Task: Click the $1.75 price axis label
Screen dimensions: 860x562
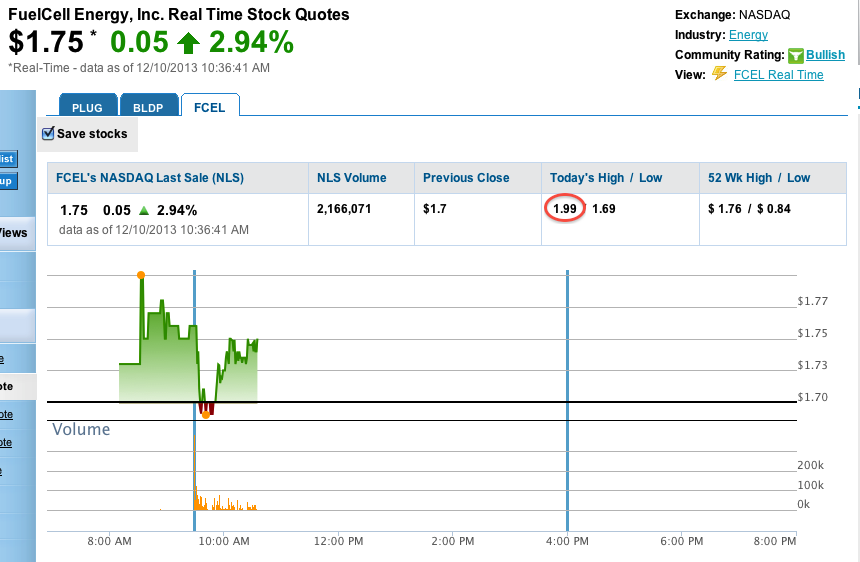Action: tap(813, 333)
